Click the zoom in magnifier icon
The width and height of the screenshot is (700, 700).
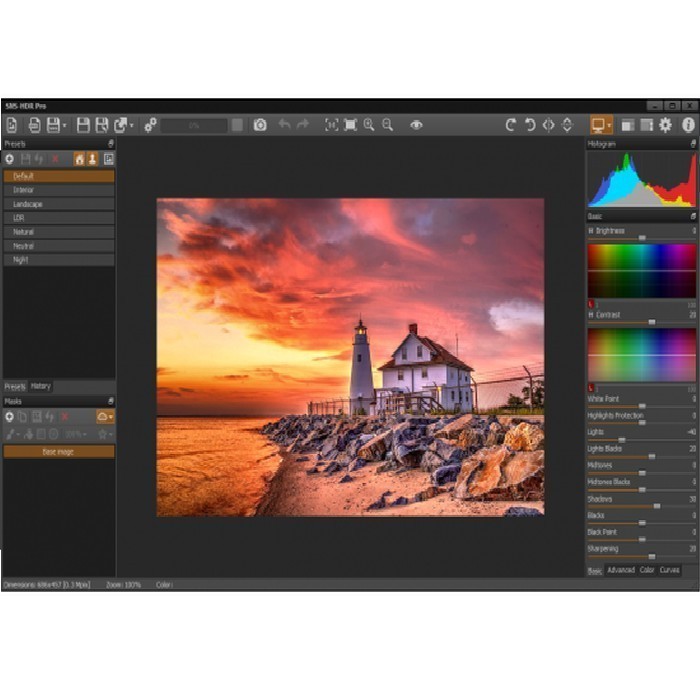tap(369, 125)
